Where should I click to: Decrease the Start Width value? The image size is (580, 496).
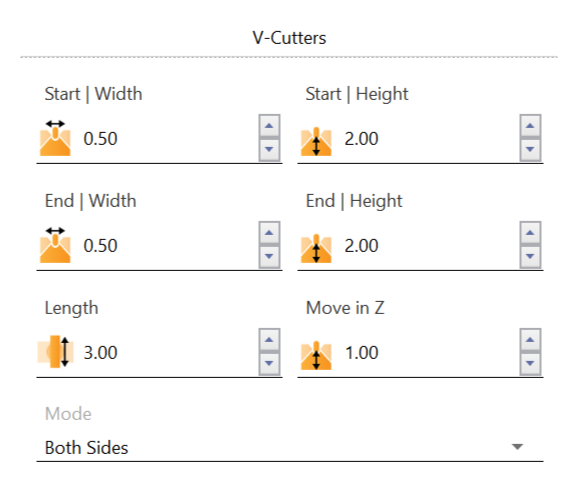[269, 149]
